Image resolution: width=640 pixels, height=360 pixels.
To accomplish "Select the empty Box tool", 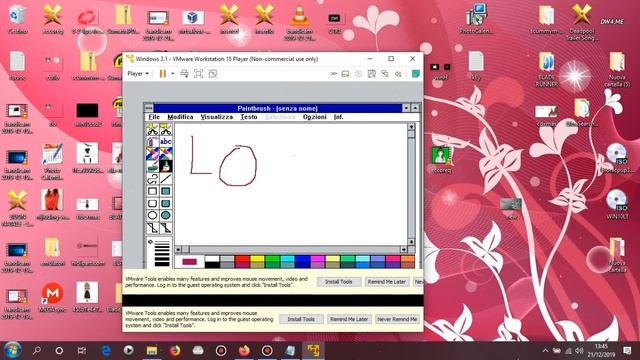I will coord(153,191).
